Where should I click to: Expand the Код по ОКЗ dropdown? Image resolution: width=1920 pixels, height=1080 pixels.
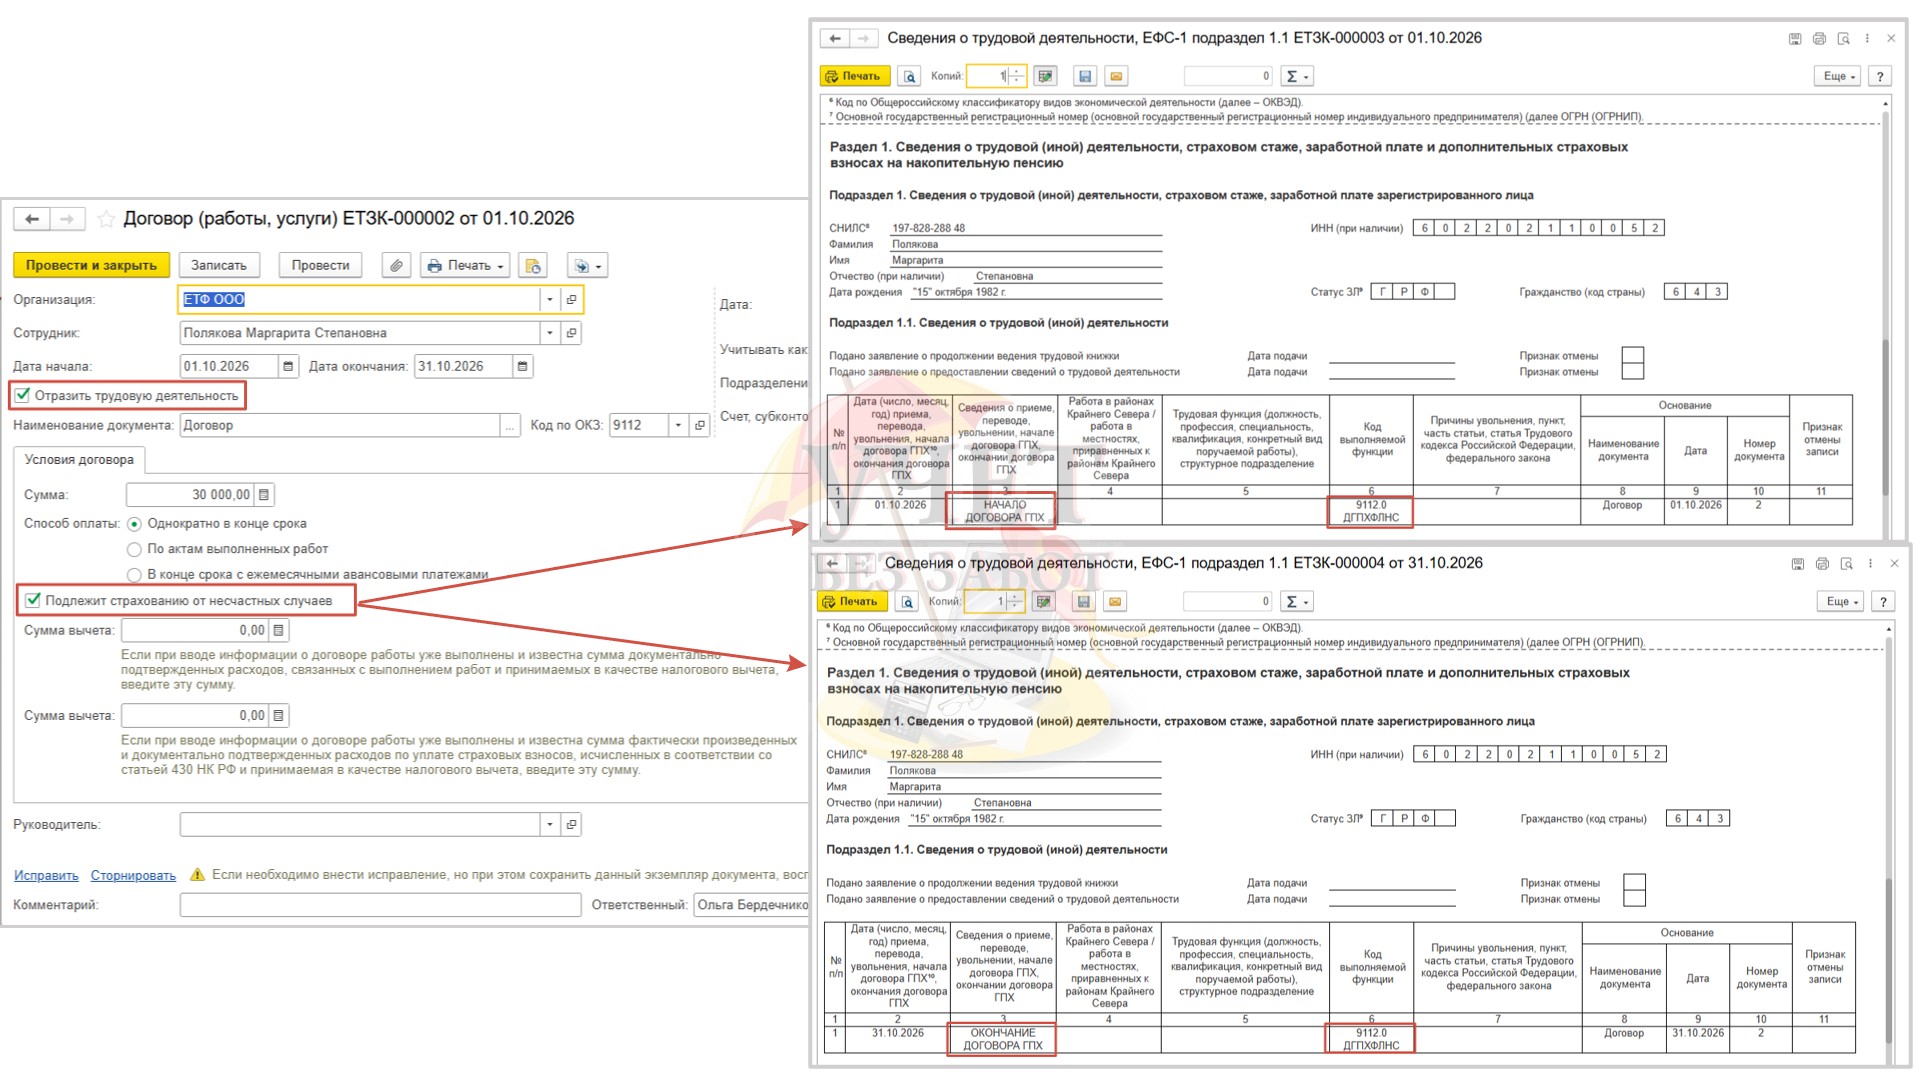click(x=678, y=426)
